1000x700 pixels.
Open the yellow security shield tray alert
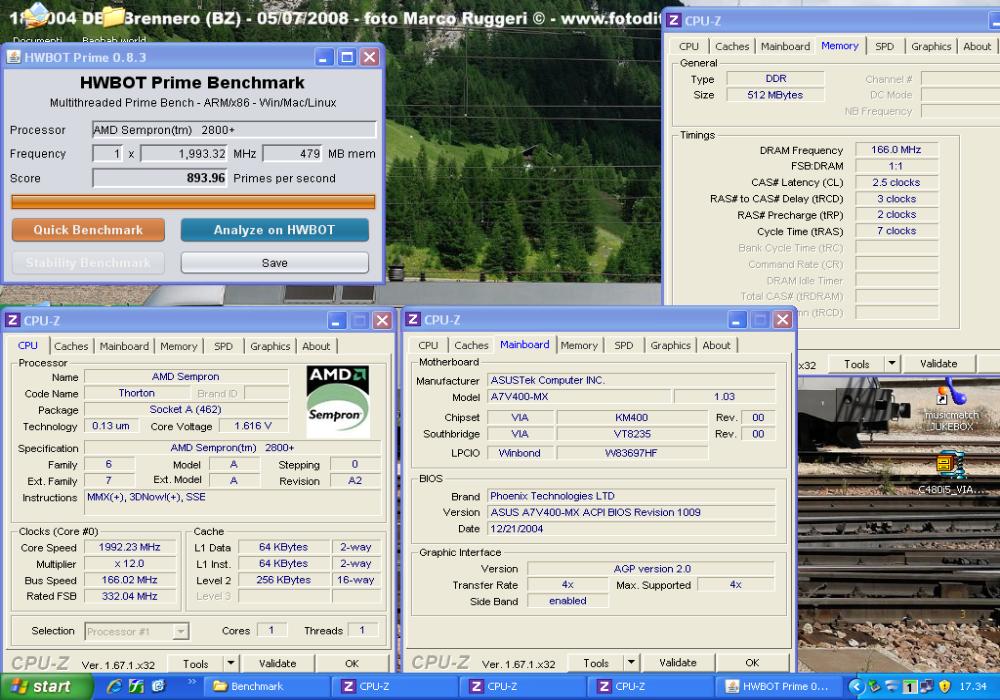945,687
